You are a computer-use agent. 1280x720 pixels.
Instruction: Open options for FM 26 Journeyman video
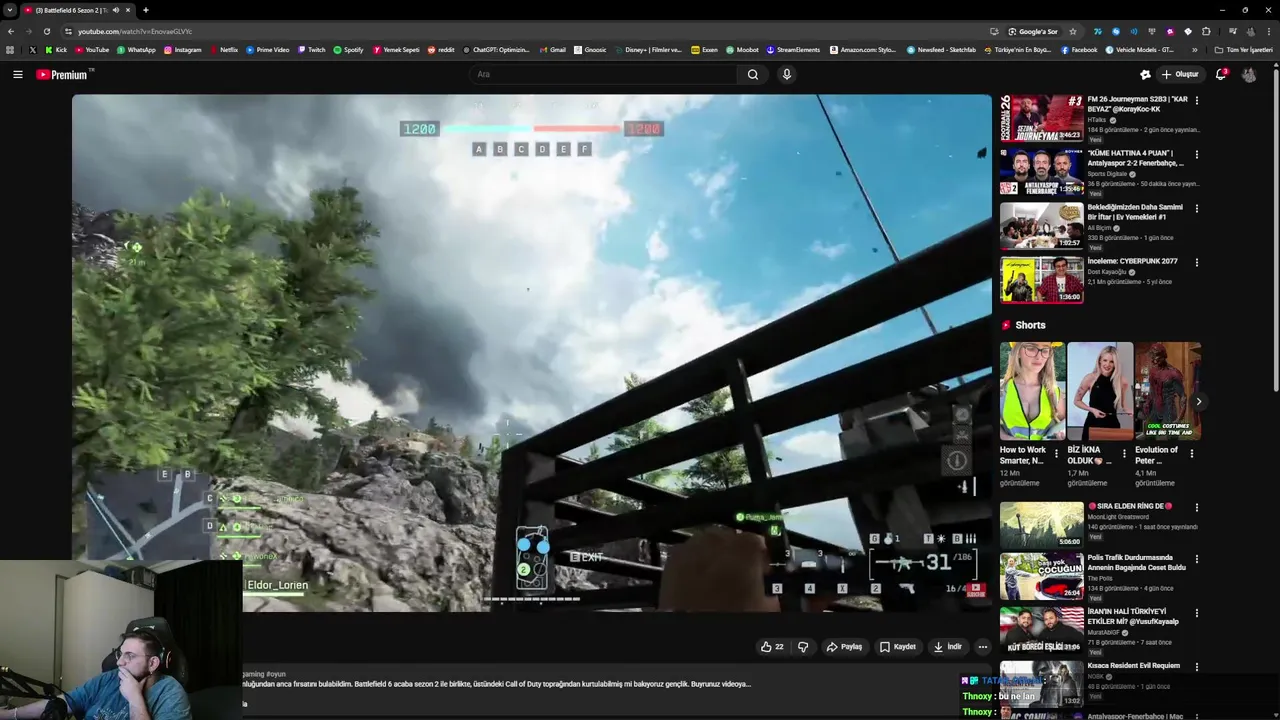[x=1196, y=100]
